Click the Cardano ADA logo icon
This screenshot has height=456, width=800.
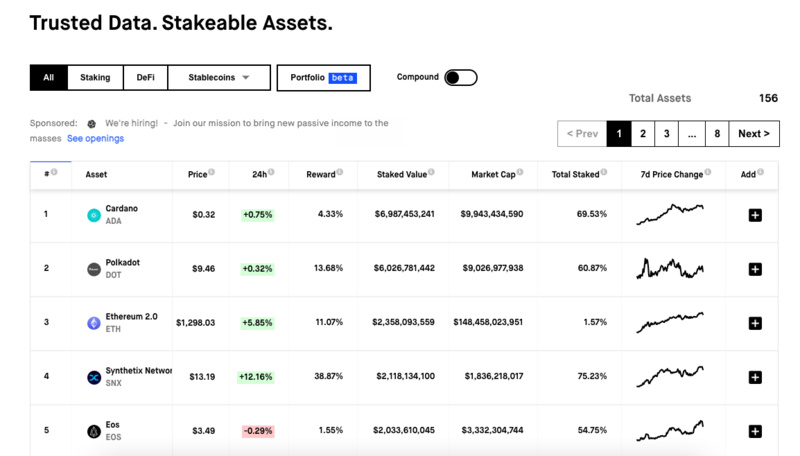coord(94,215)
